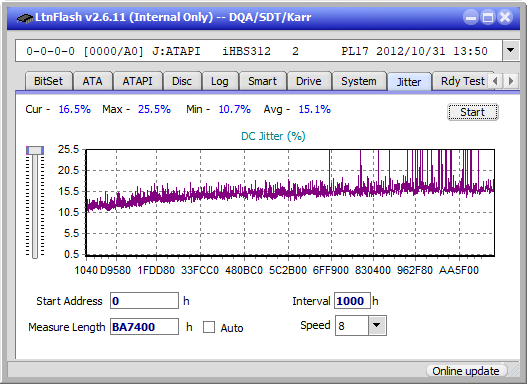The height and width of the screenshot is (384, 527).
Task: Click the LtnFlash chip icon in title bar
Action: (x=25, y=17)
